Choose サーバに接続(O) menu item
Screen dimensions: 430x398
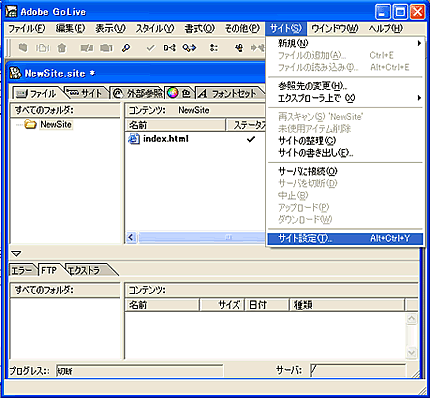pyautogui.click(x=345, y=171)
